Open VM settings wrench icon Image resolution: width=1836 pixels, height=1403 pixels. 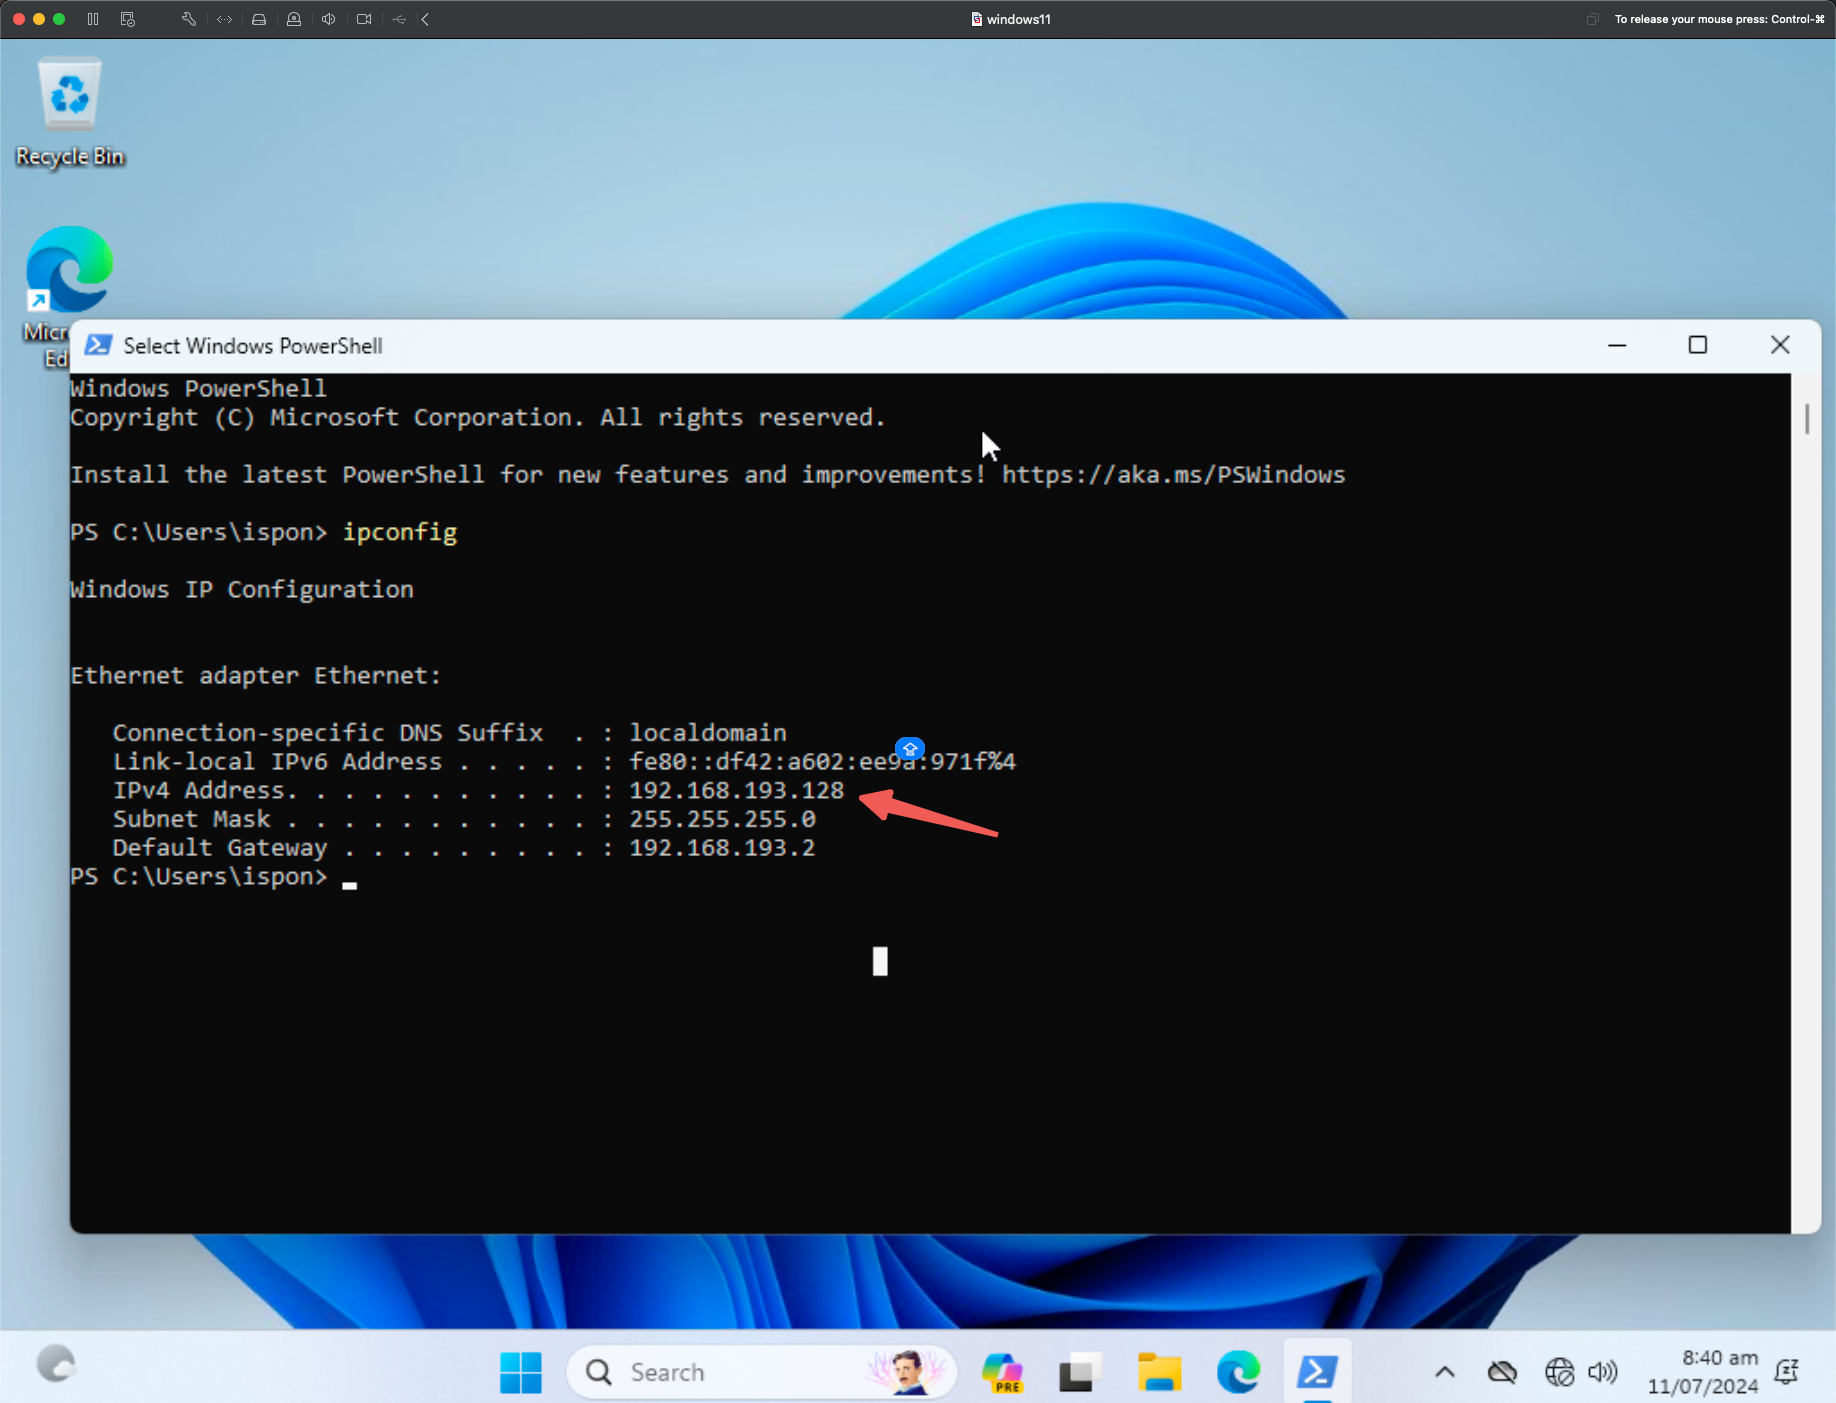click(188, 19)
